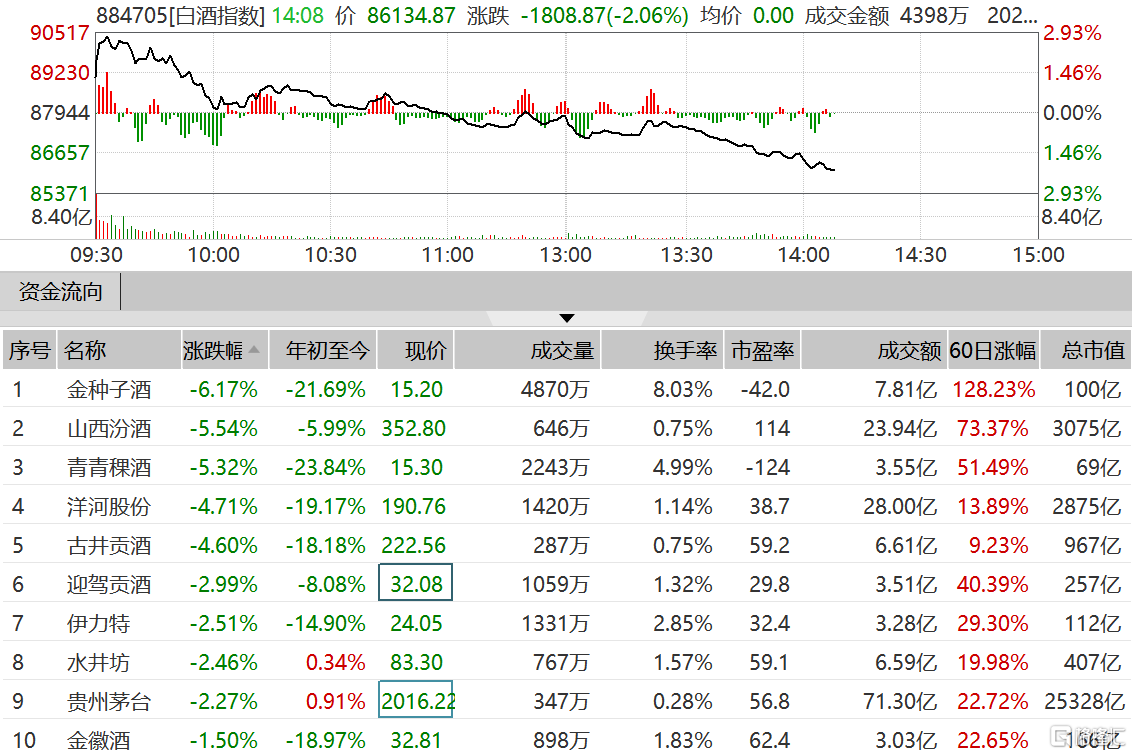Viewport: 1132px width, 754px height.
Task: Click the sort arrow beside 涨跌幅
Action: click(x=254, y=350)
